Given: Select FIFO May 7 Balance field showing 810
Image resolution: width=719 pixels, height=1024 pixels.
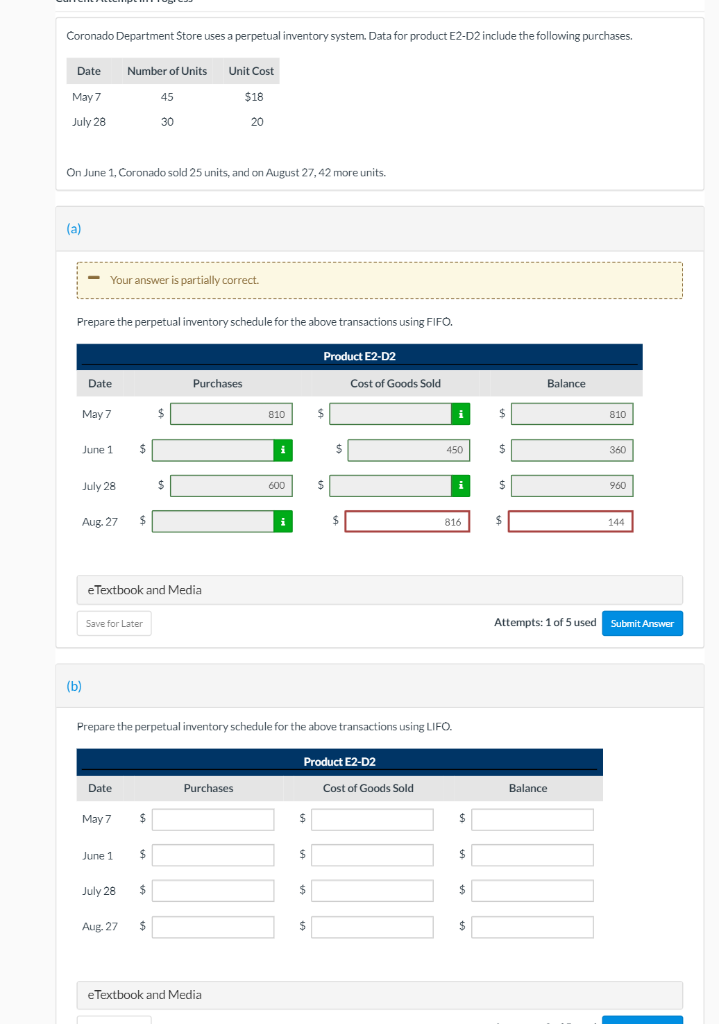Looking at the screenshot, I should 572,414.
